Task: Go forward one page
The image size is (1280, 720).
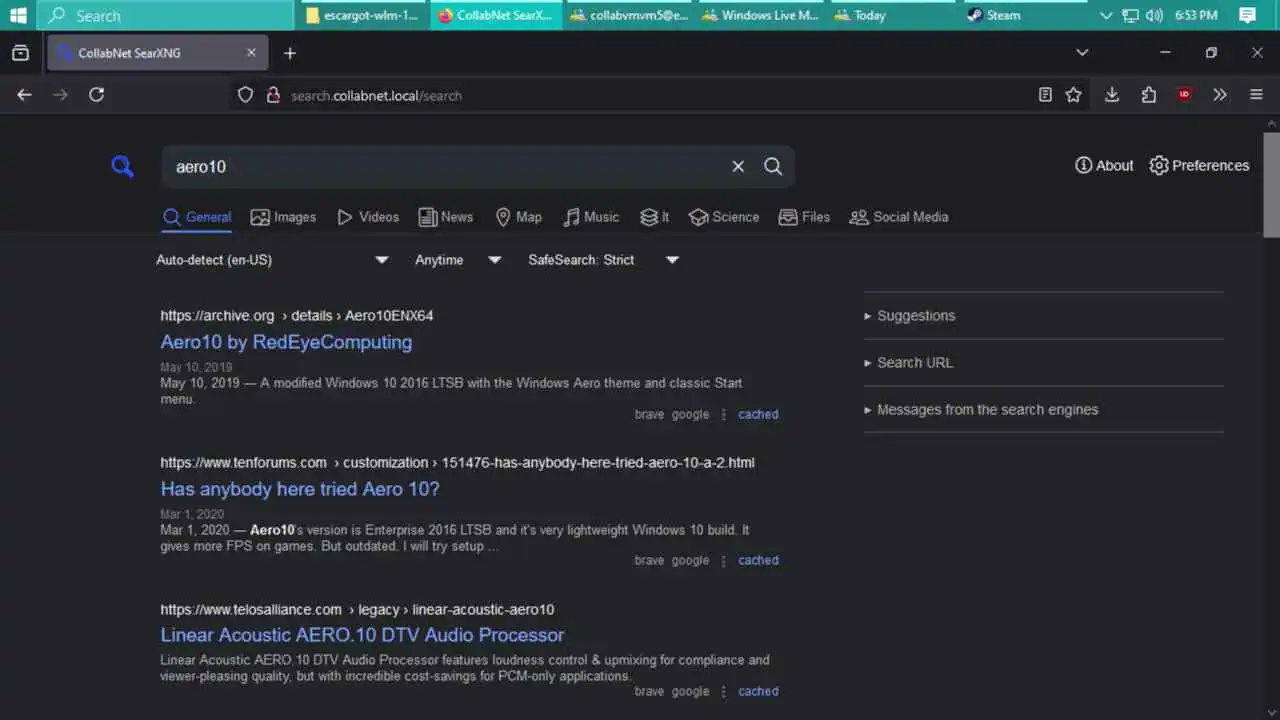Action: click(60, 94)
